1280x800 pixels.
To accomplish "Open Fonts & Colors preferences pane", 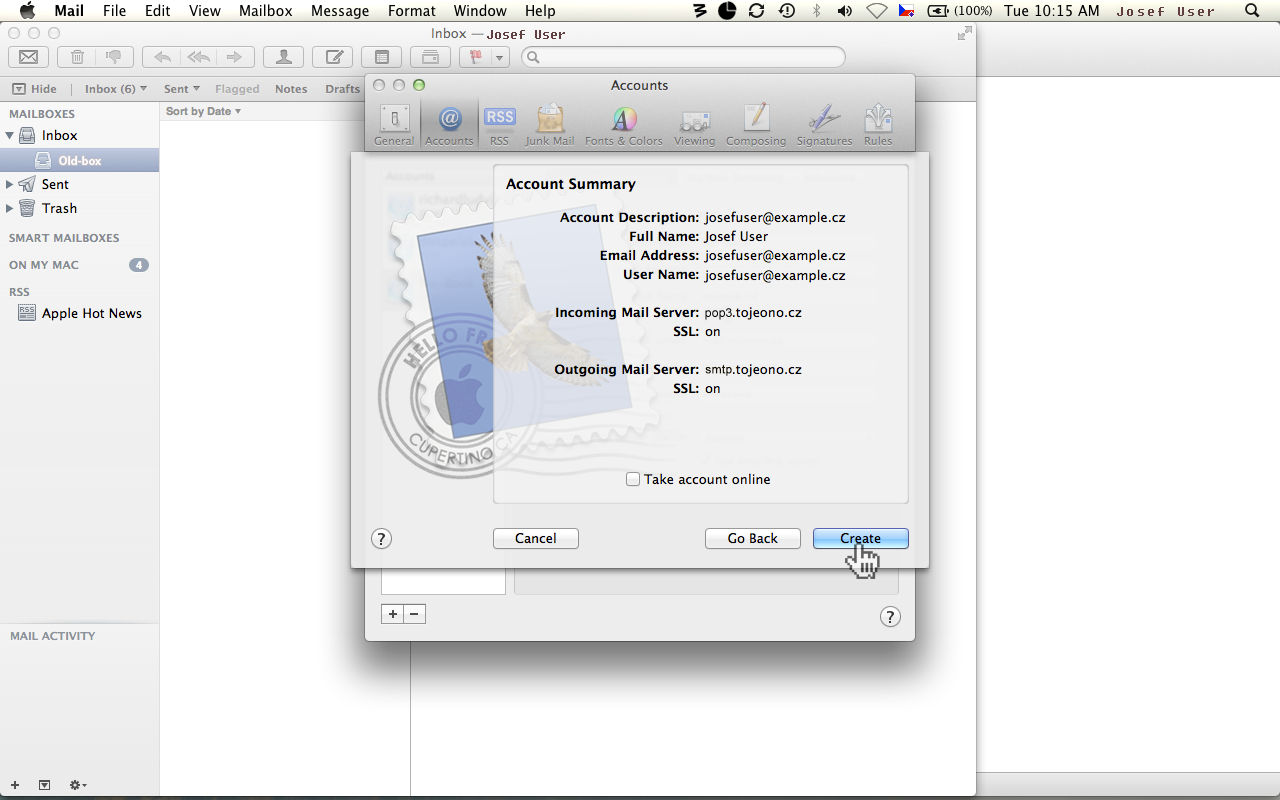I will pos(624,125).
